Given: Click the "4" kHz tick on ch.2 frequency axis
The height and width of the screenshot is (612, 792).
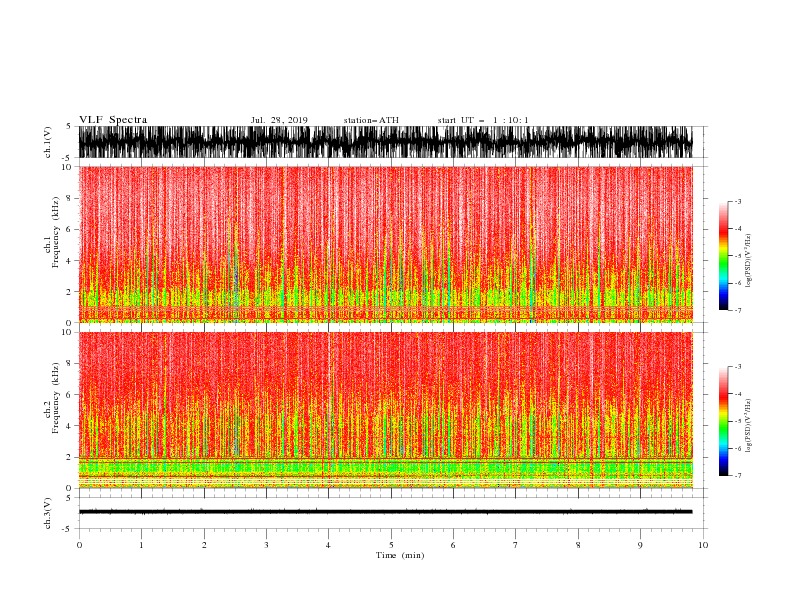Looking at the screenshot, I should 70,426.
